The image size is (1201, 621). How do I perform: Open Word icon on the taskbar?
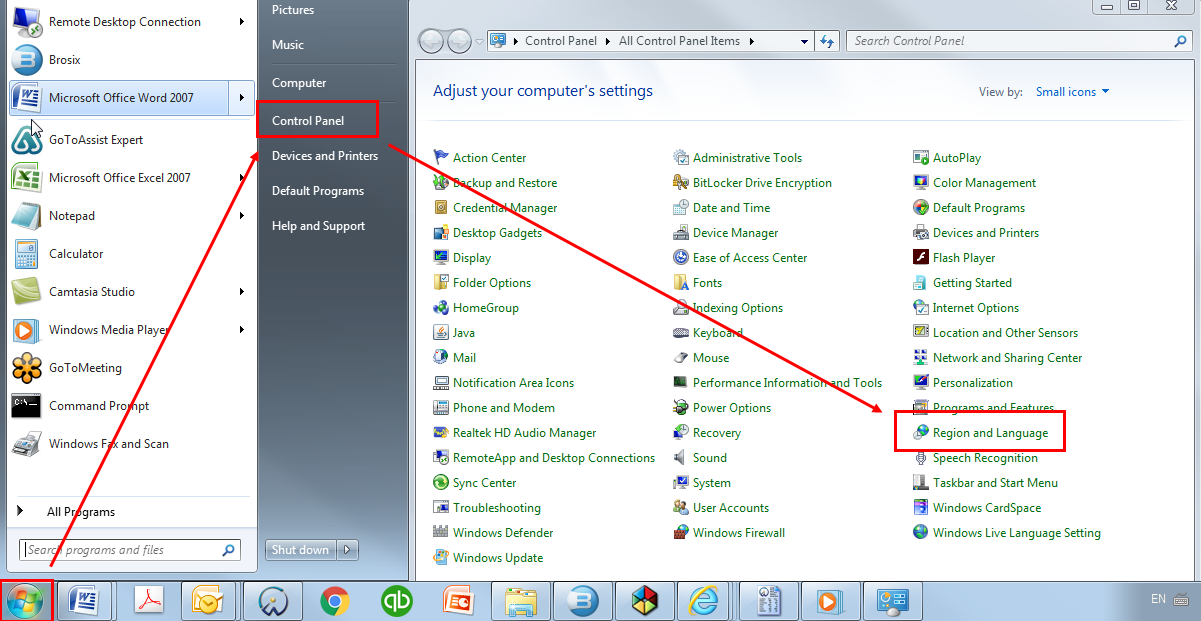[x=84, y=601]
